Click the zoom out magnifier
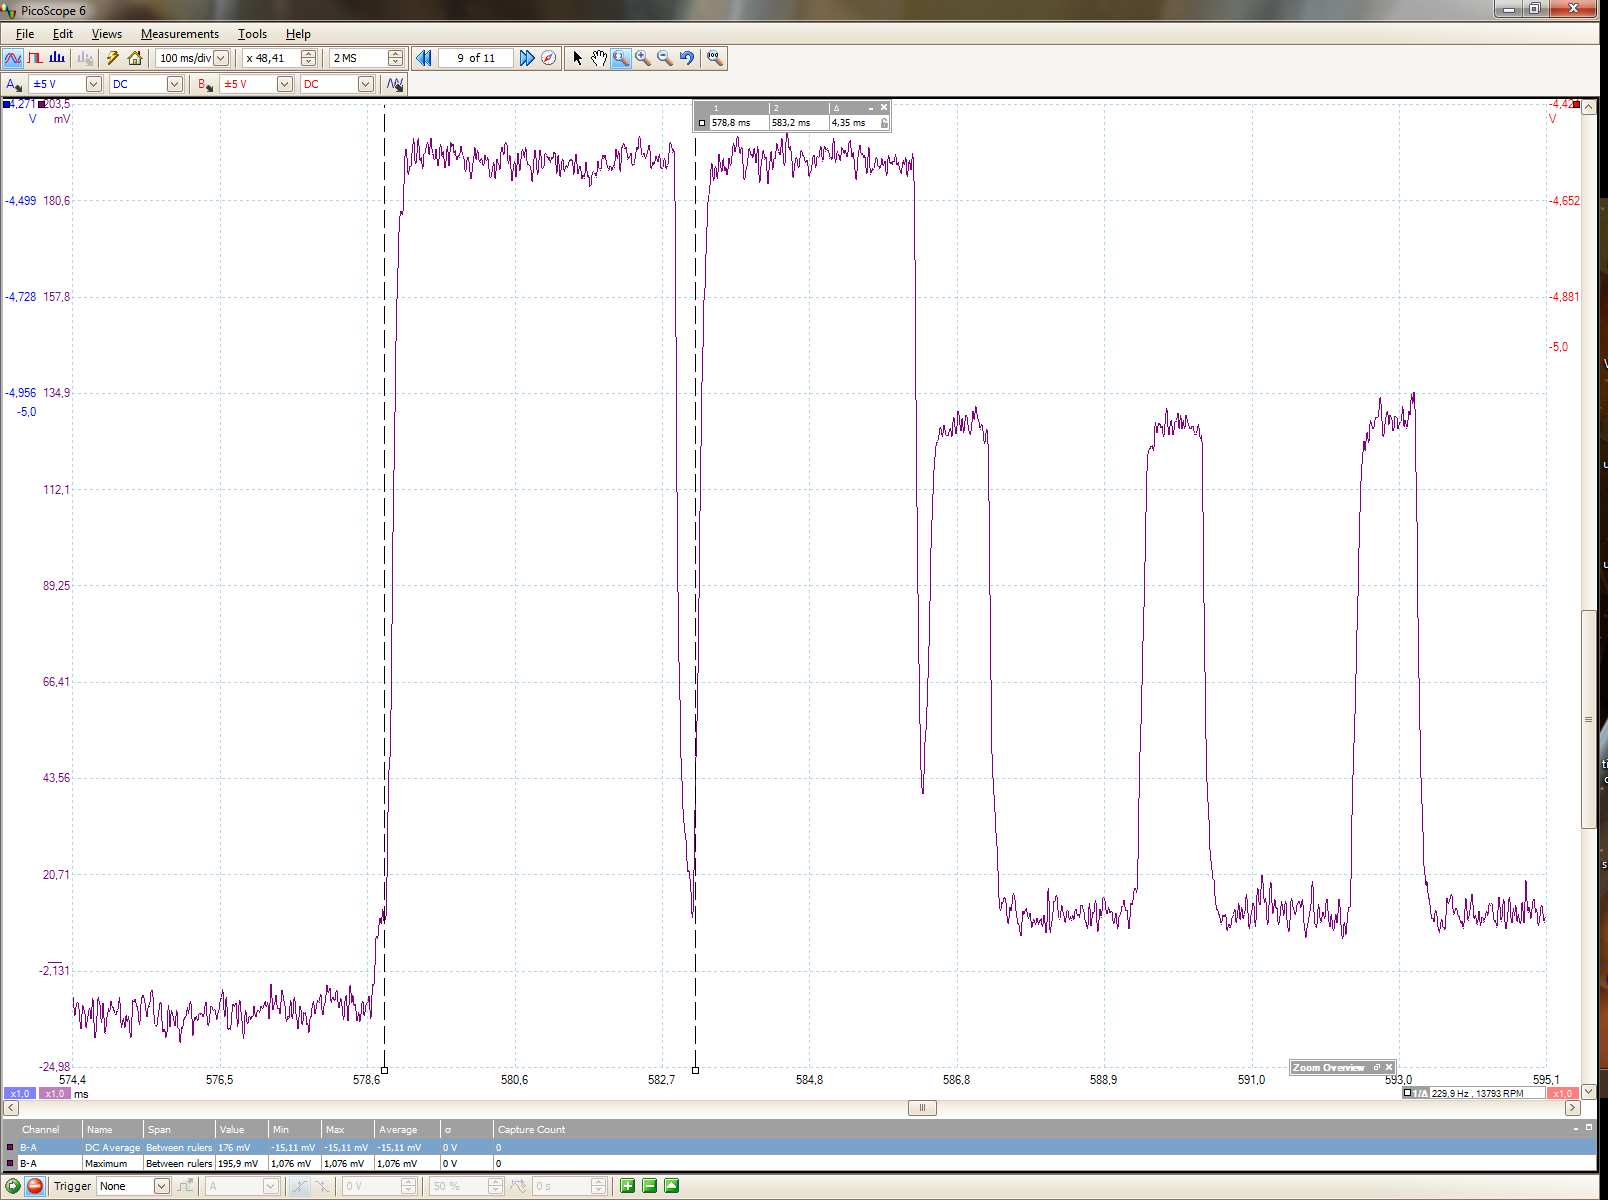 pyautogui.click(x=665, y=58)
